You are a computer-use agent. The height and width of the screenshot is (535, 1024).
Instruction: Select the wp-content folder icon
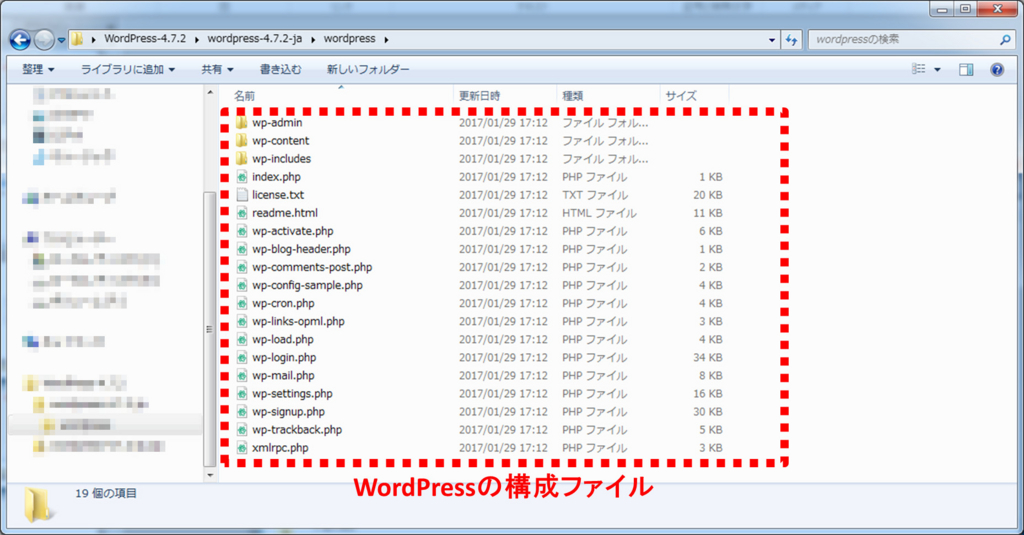click(x=242, y=140)
